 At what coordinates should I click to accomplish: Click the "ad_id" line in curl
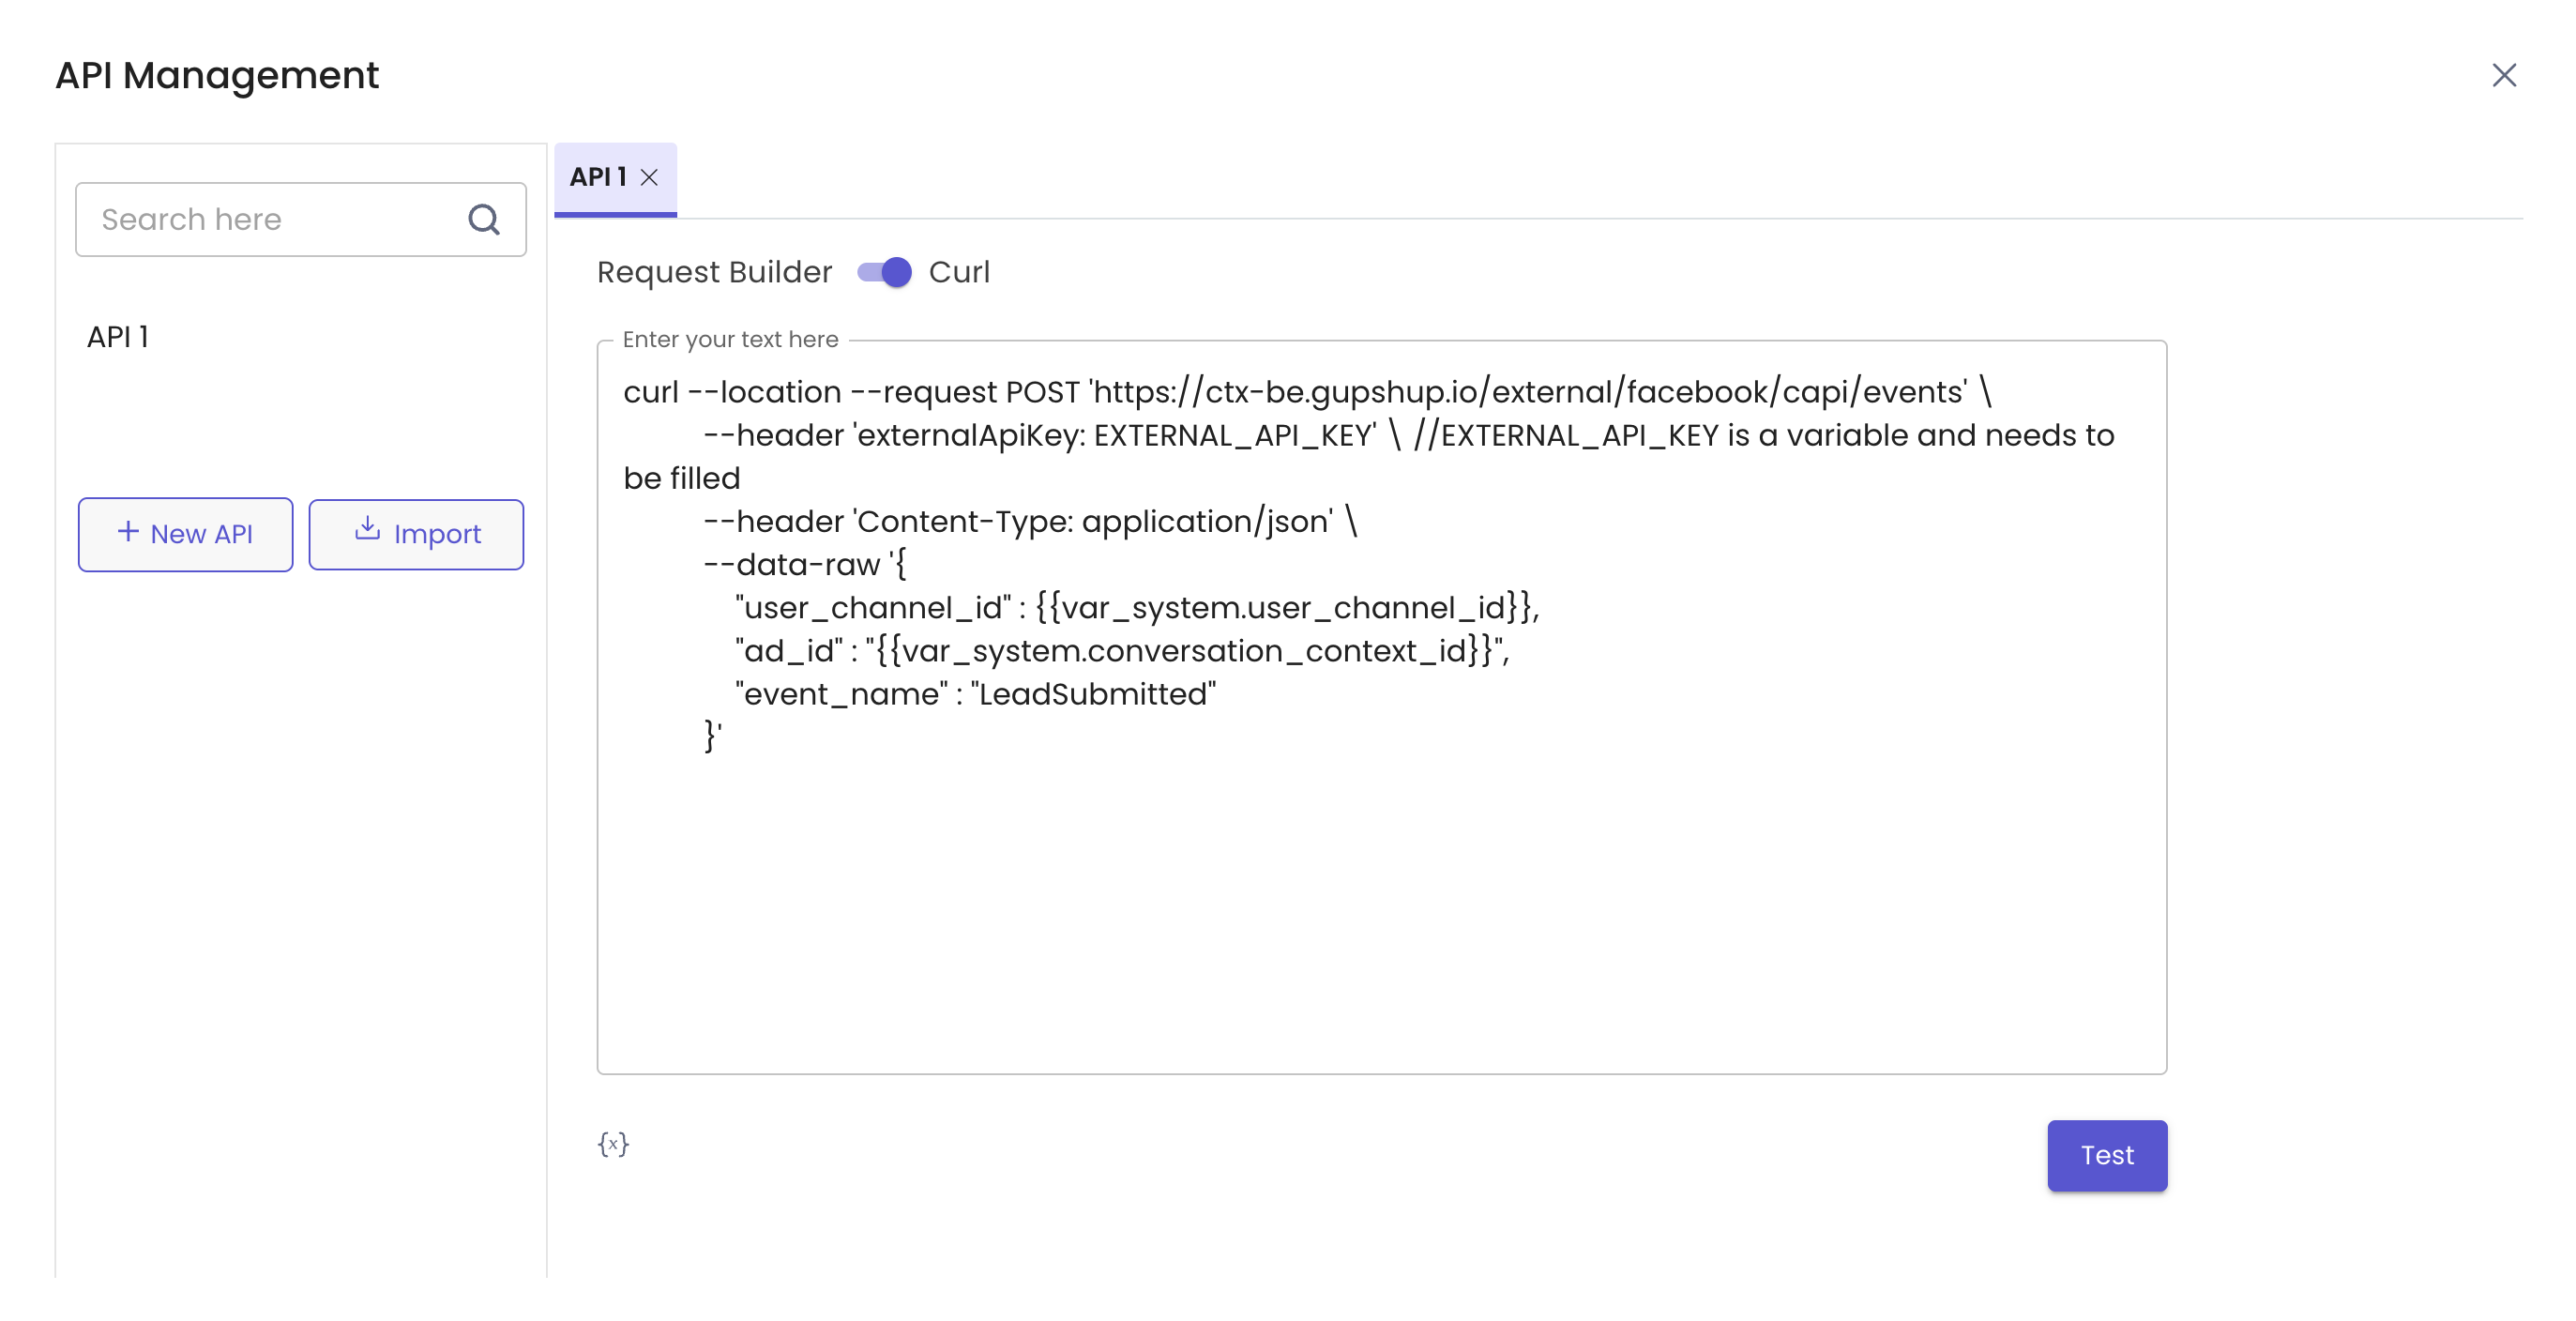1122,651
